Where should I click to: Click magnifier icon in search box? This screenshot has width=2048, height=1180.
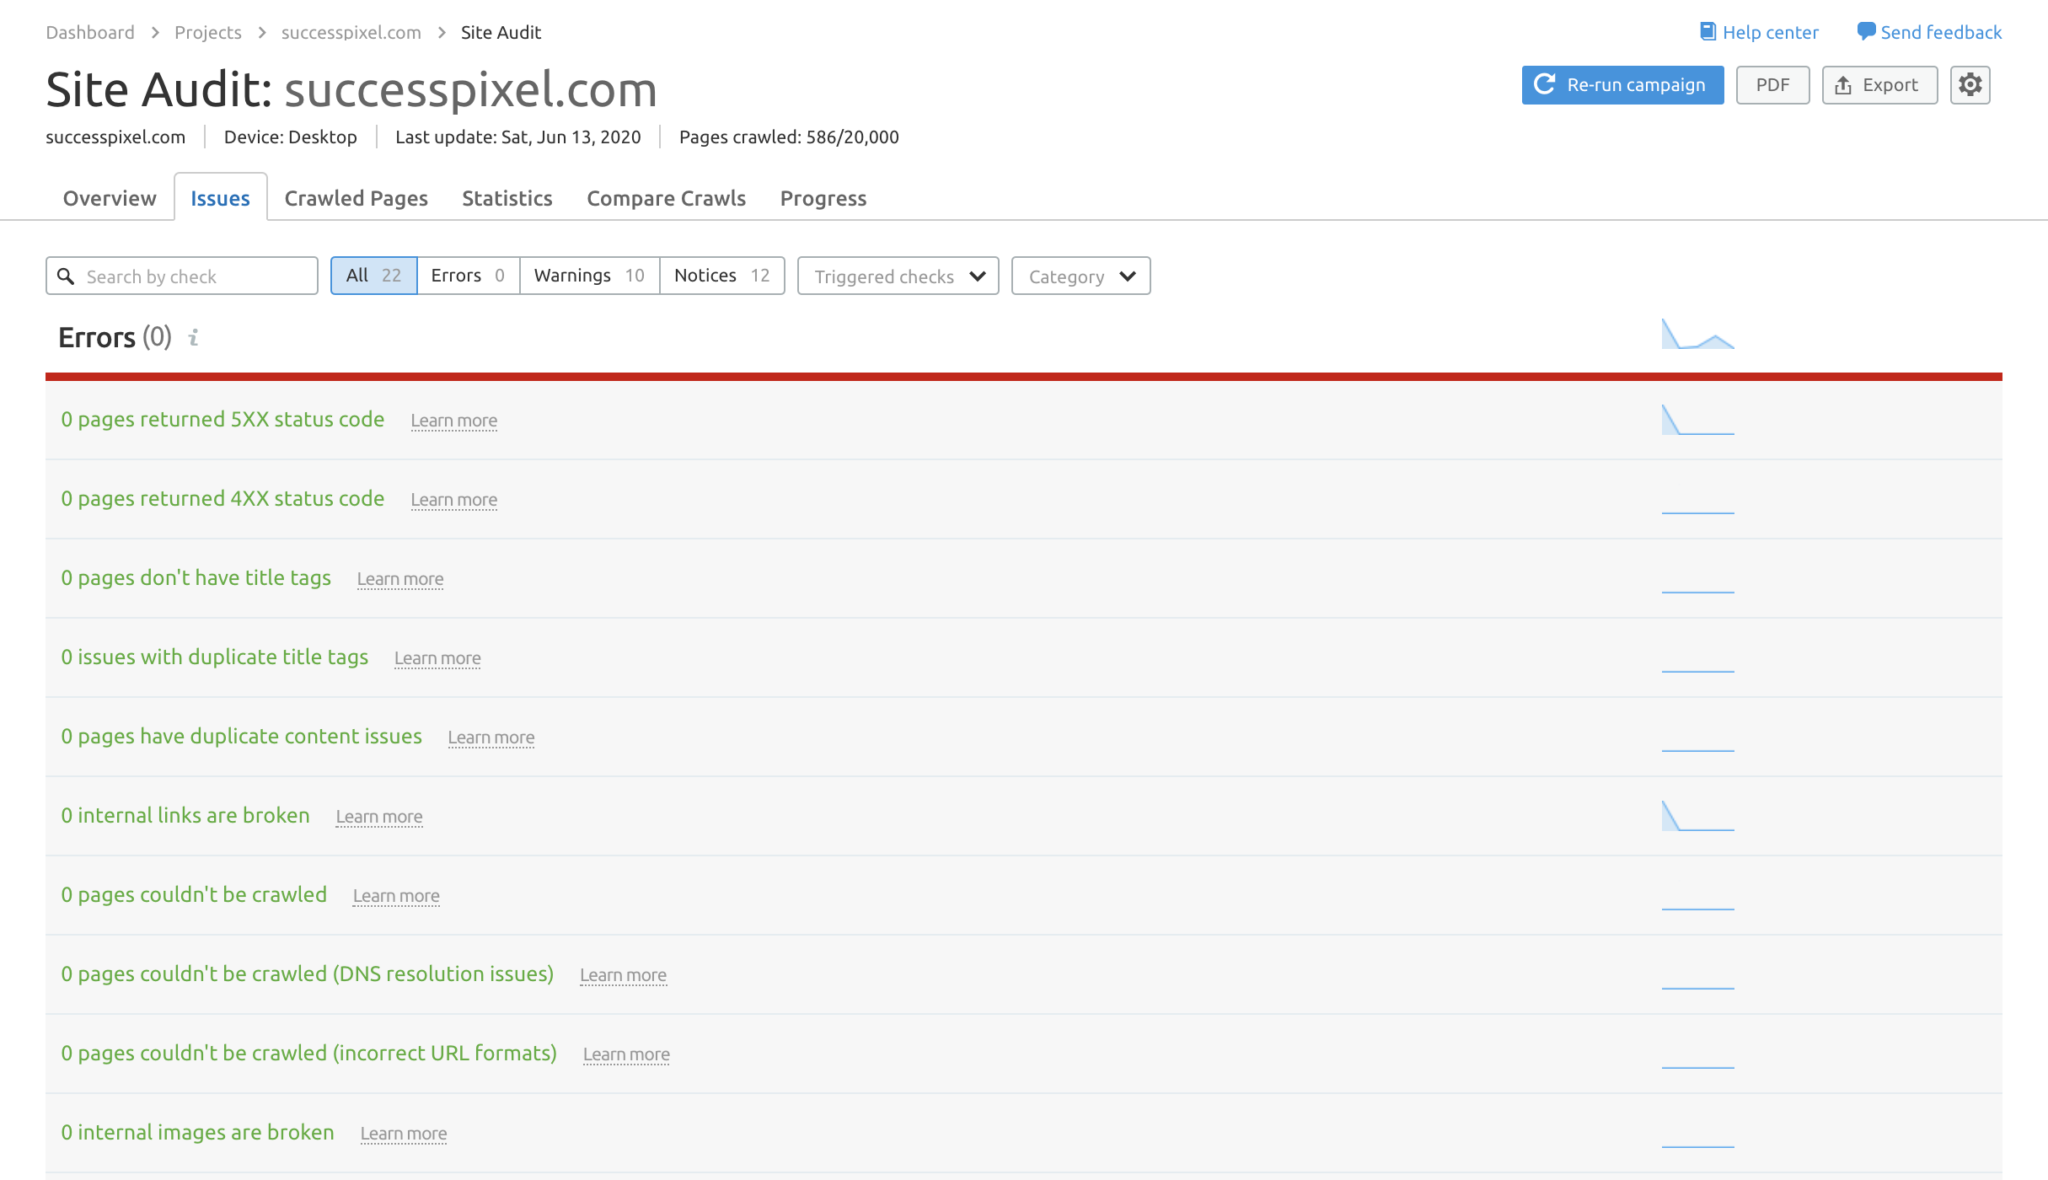tap(66, 276)
